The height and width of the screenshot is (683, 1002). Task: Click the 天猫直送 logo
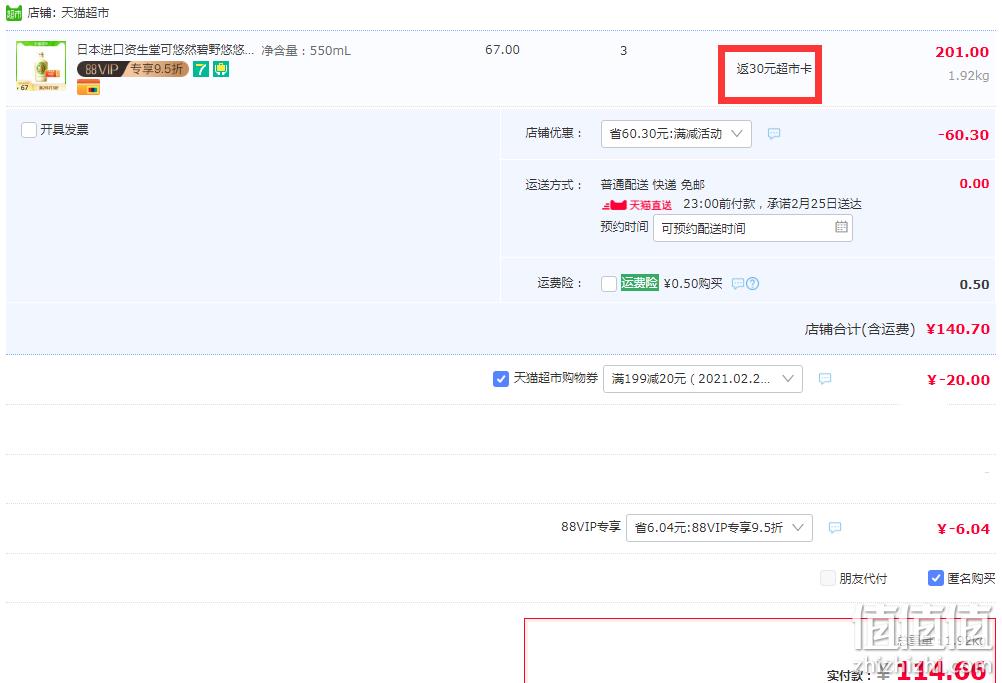click(636, 205)
